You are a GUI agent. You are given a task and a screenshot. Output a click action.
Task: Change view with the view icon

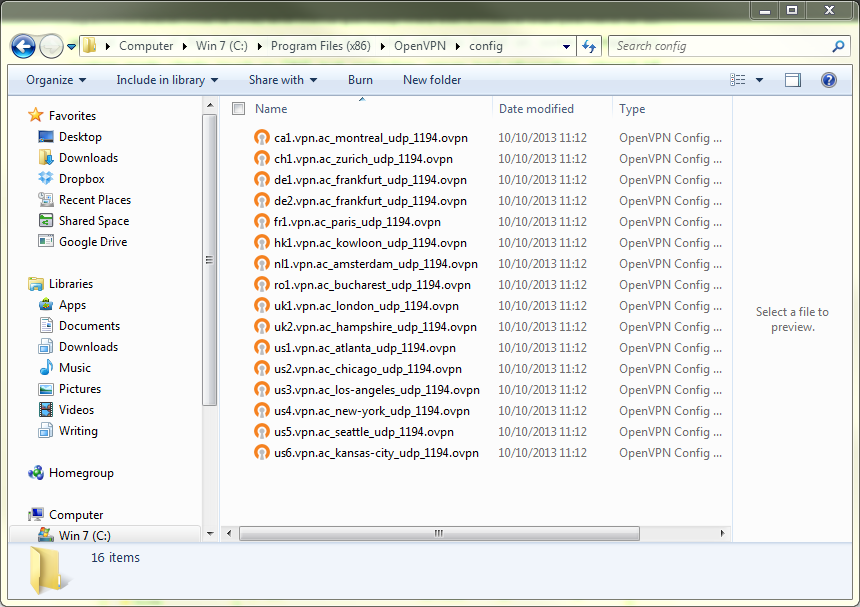pyautogui.click(x=738, y=80)
